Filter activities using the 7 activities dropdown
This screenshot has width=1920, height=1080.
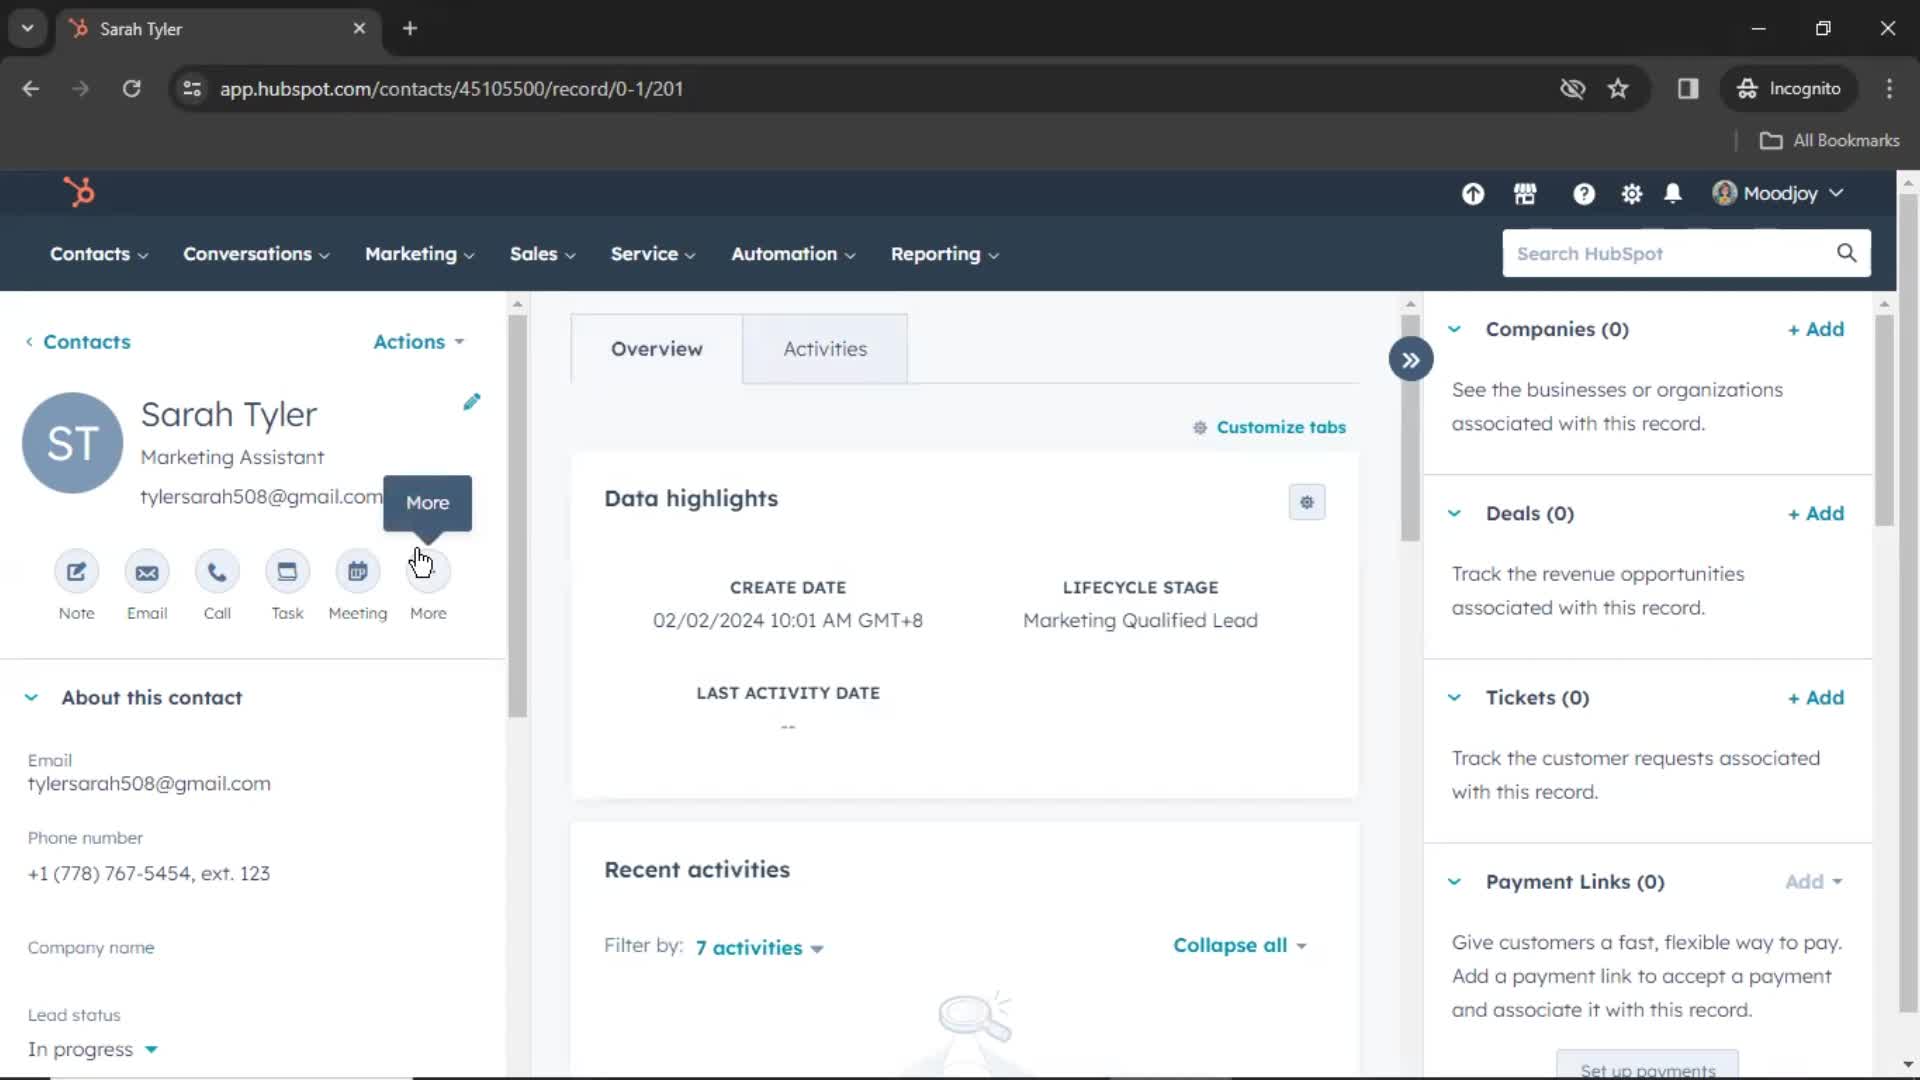[758, 947]
